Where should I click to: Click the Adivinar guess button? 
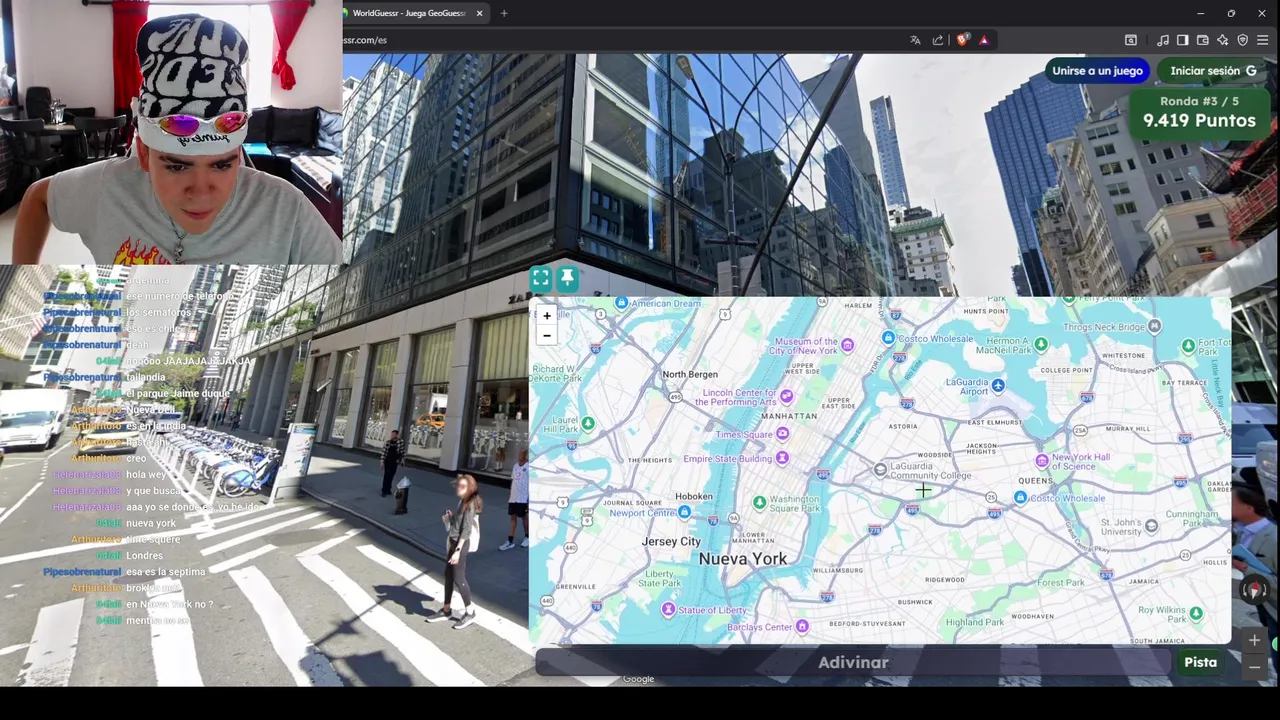[853, 662]
